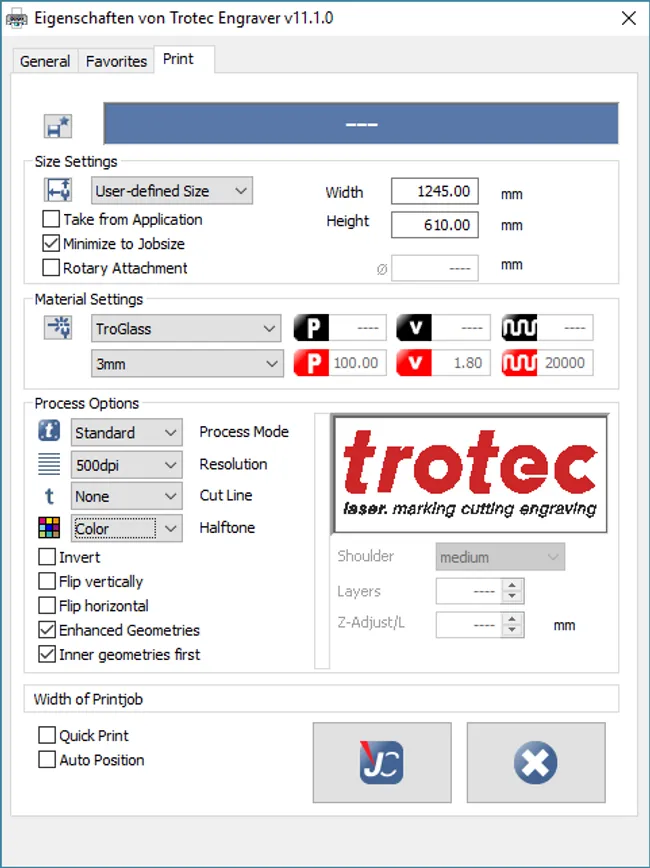Click the Cut Line label
The height and width of the screenshot is (868, 650).
pyautogui.click(x=226, y=495)
